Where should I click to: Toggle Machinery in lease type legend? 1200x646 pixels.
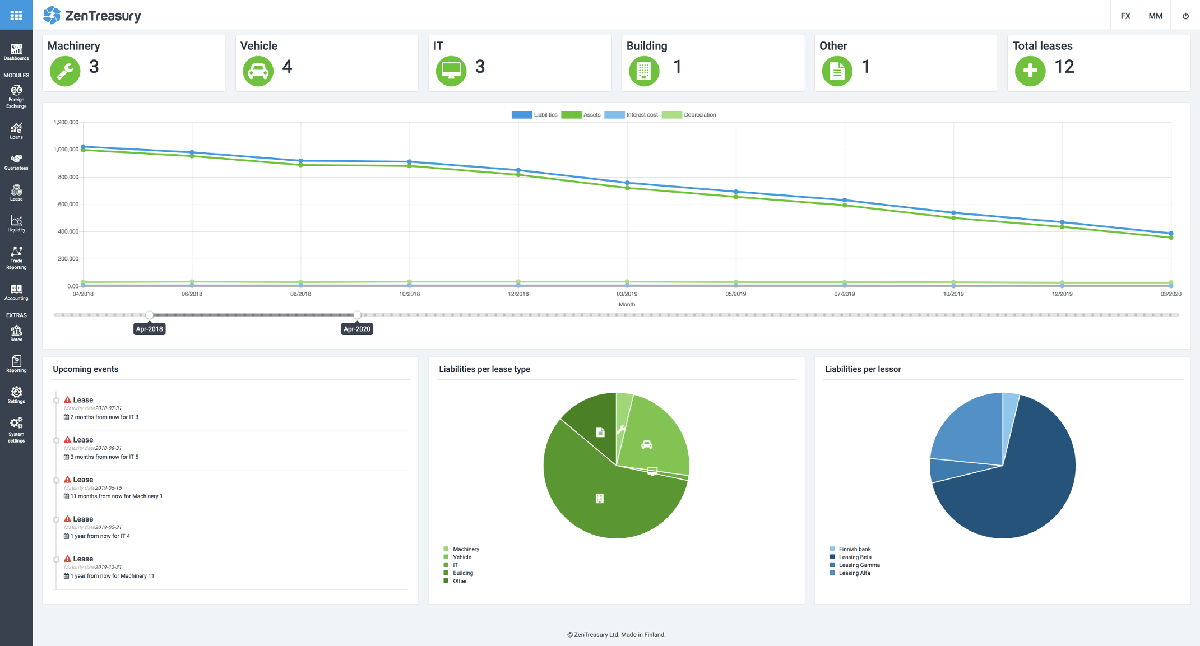(x=461, y=548)
